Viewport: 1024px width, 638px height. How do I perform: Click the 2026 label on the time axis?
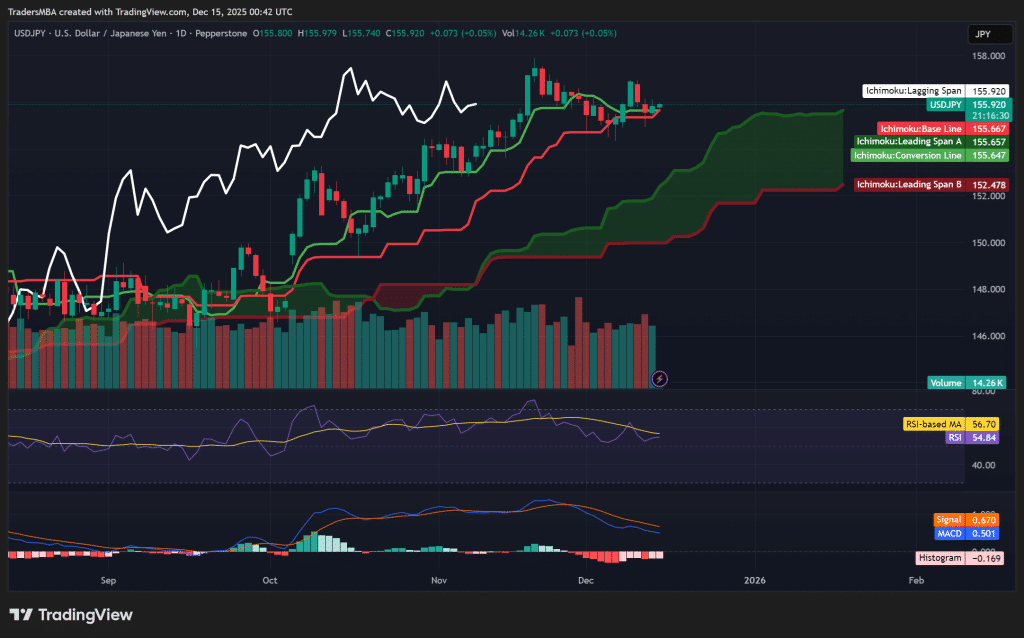point(755,580)
